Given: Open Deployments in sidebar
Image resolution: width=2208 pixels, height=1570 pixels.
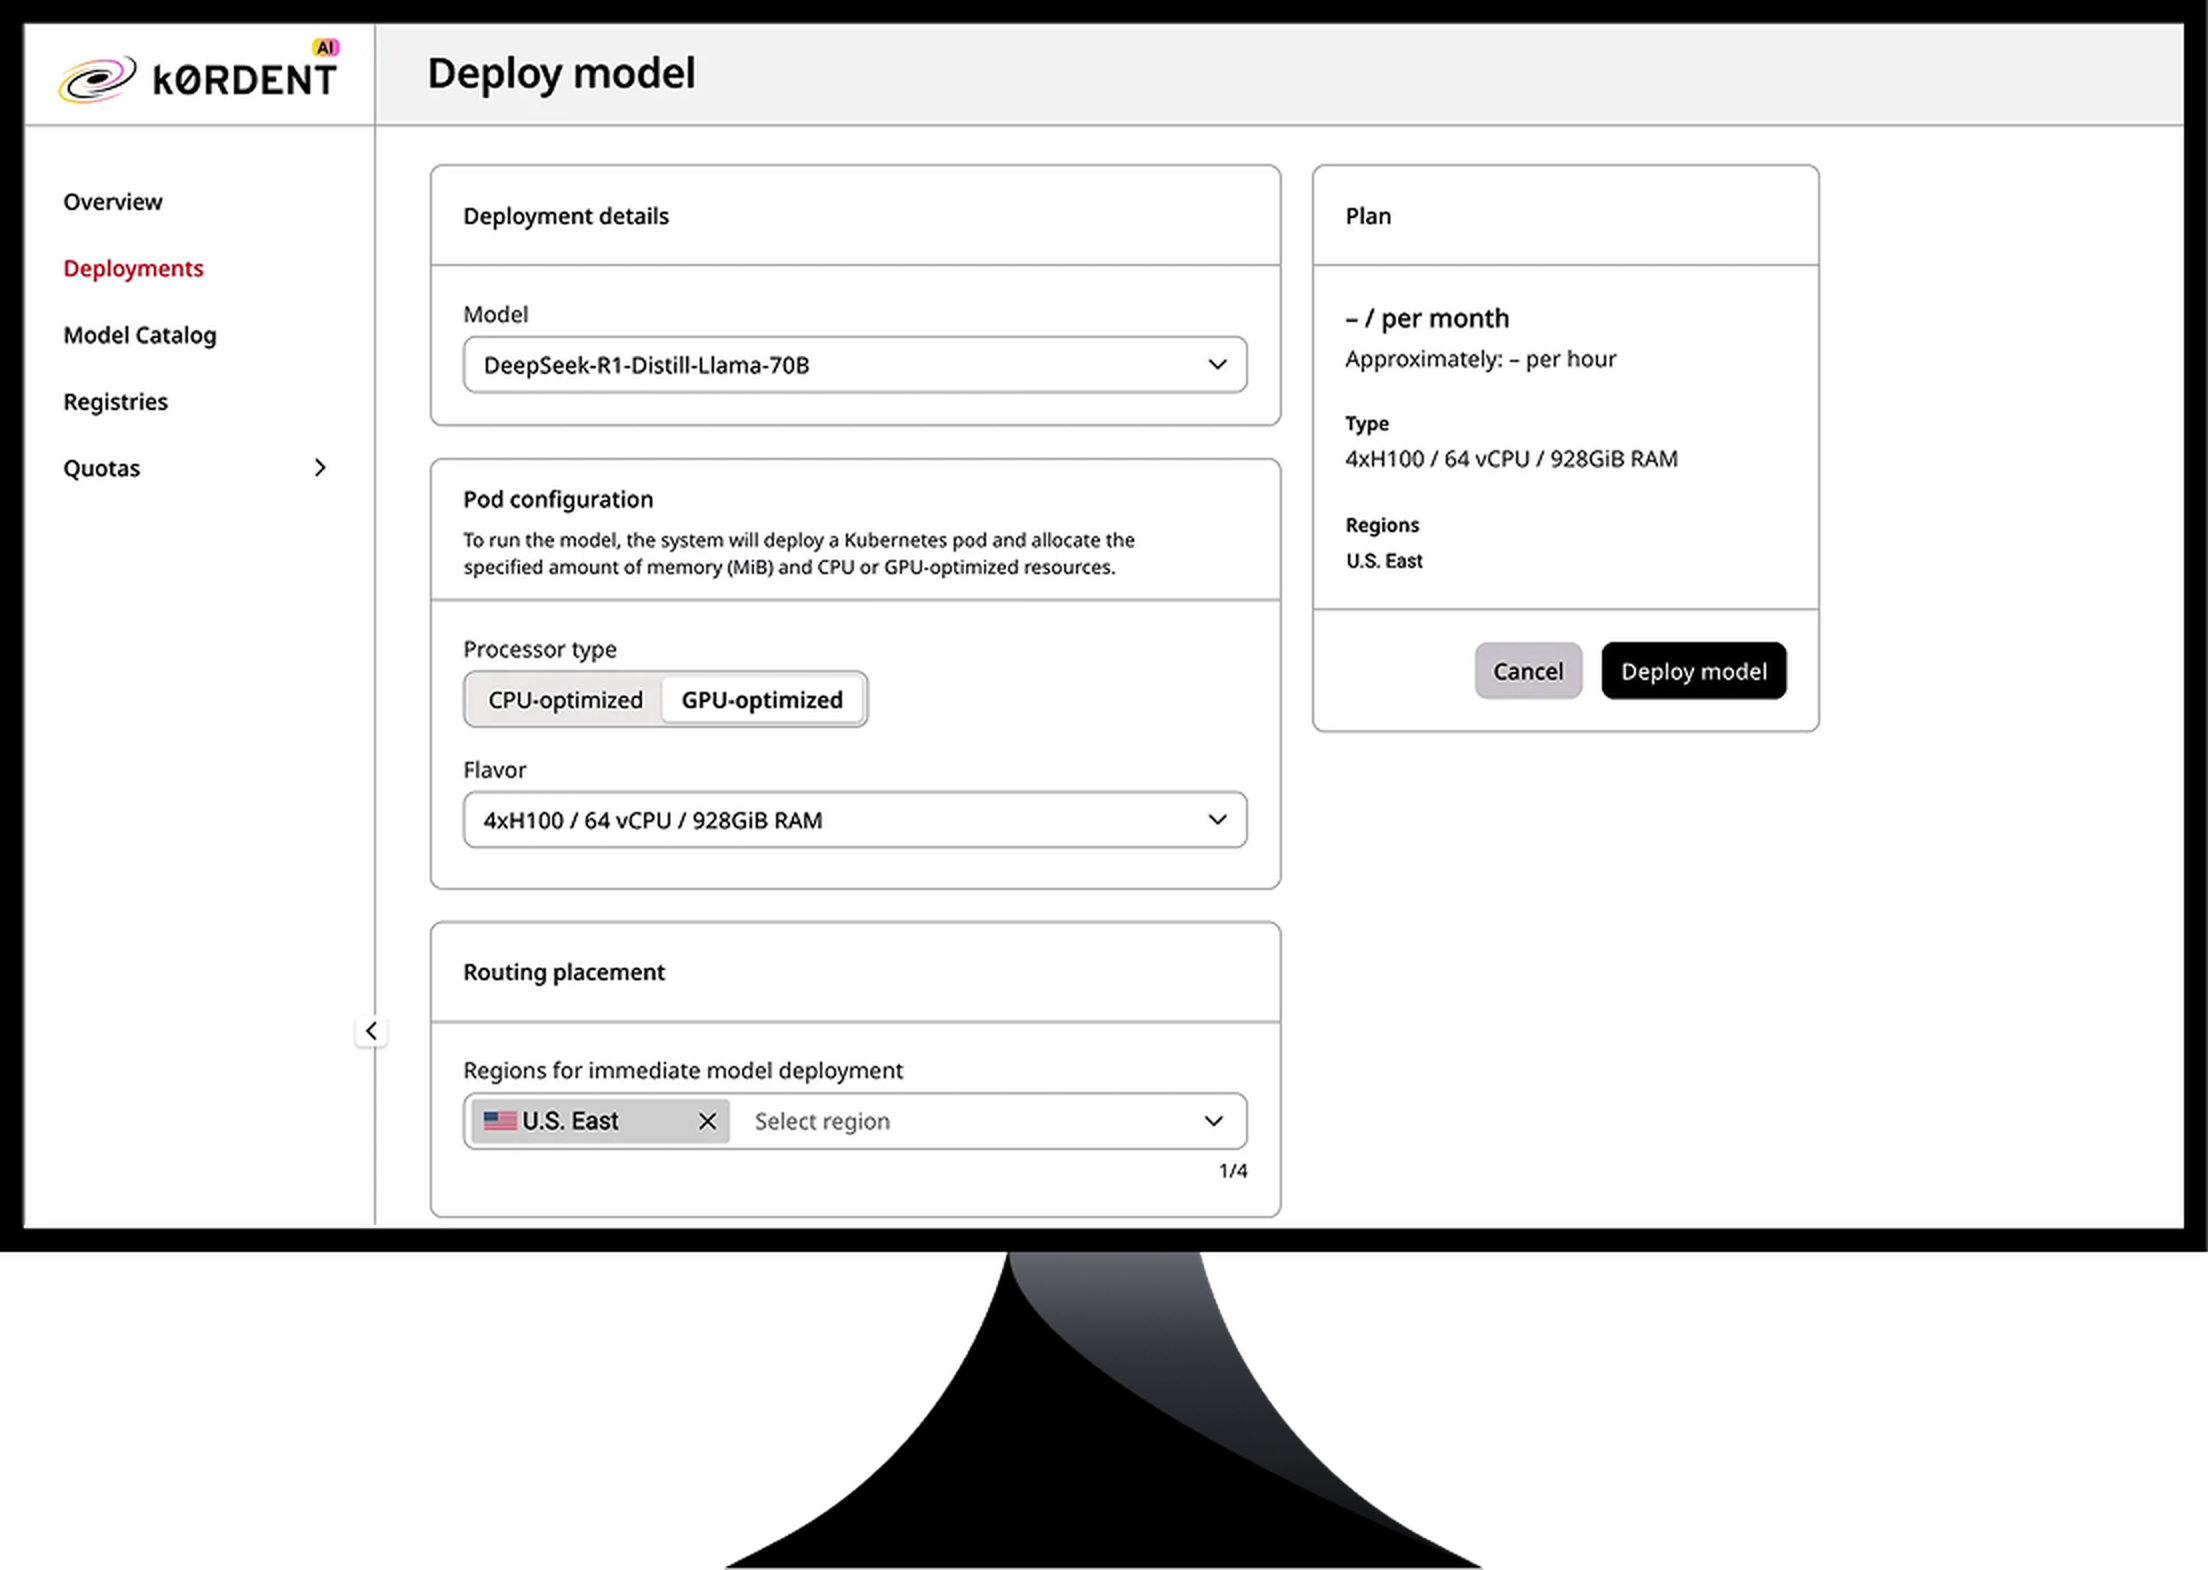Looking at the screenshot, I should (133, 268).
